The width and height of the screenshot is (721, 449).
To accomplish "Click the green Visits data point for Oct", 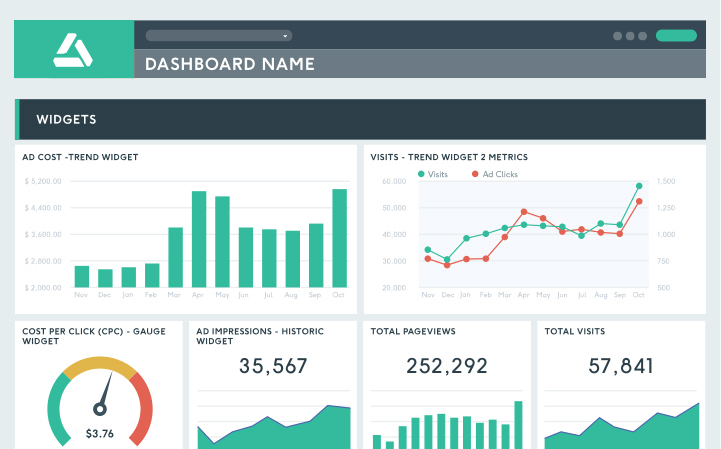I will [x=639, y=186].
